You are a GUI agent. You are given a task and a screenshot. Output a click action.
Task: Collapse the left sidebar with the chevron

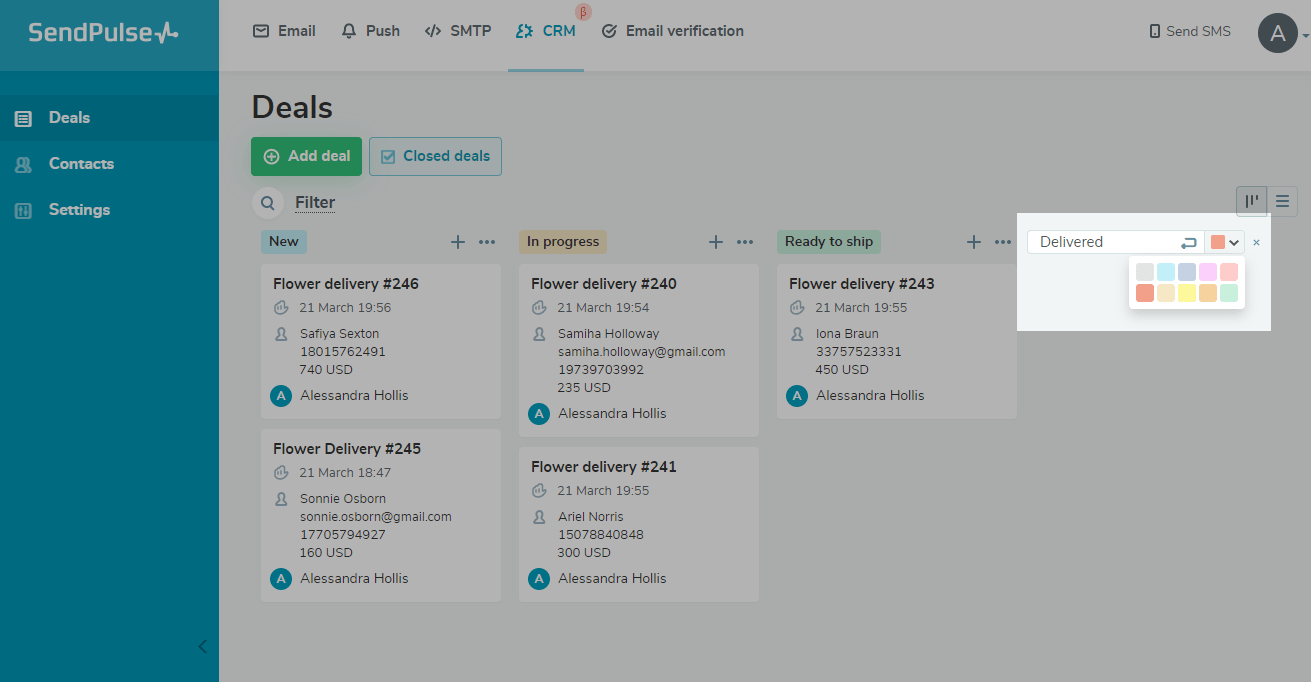pyautogui.click(x=203, y=646)
